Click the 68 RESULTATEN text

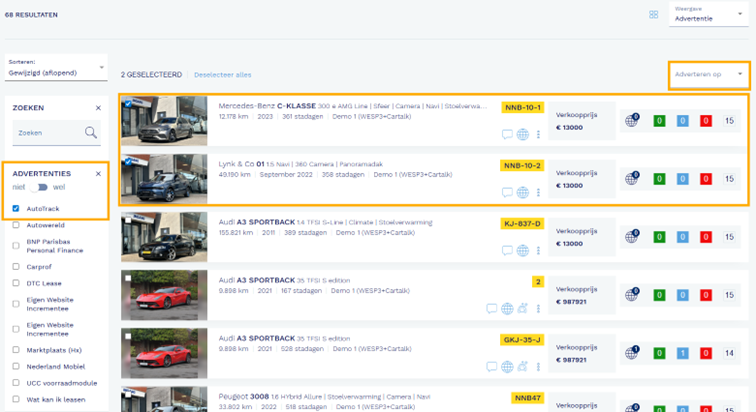31,15
